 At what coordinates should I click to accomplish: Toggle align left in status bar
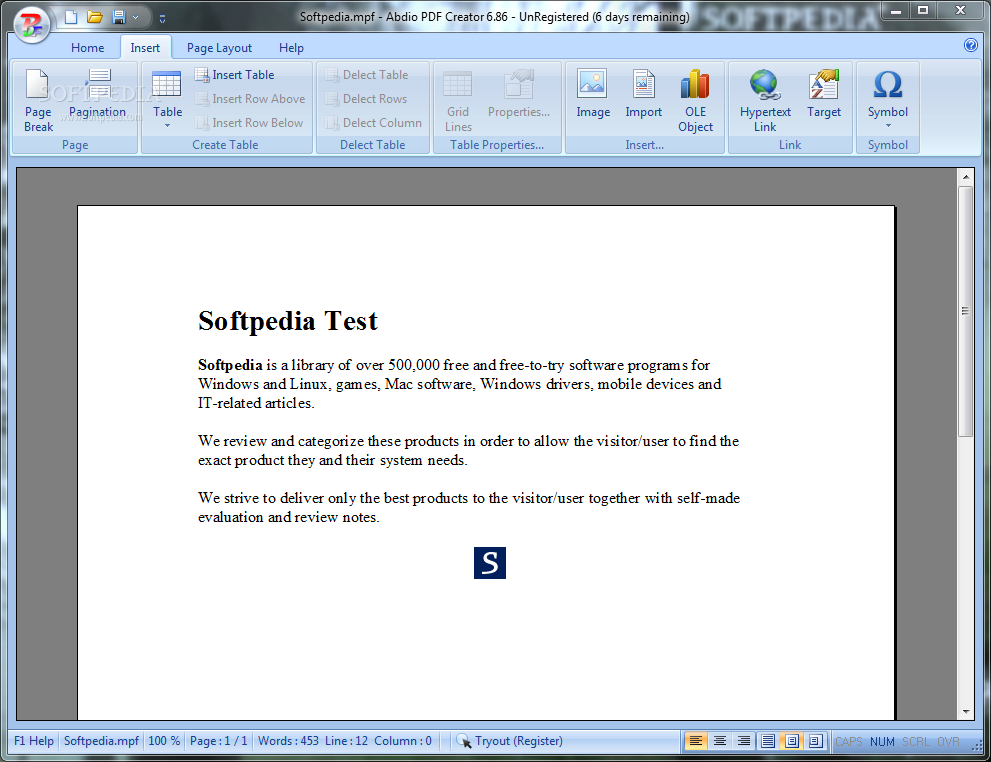click(x=696, y=741)
